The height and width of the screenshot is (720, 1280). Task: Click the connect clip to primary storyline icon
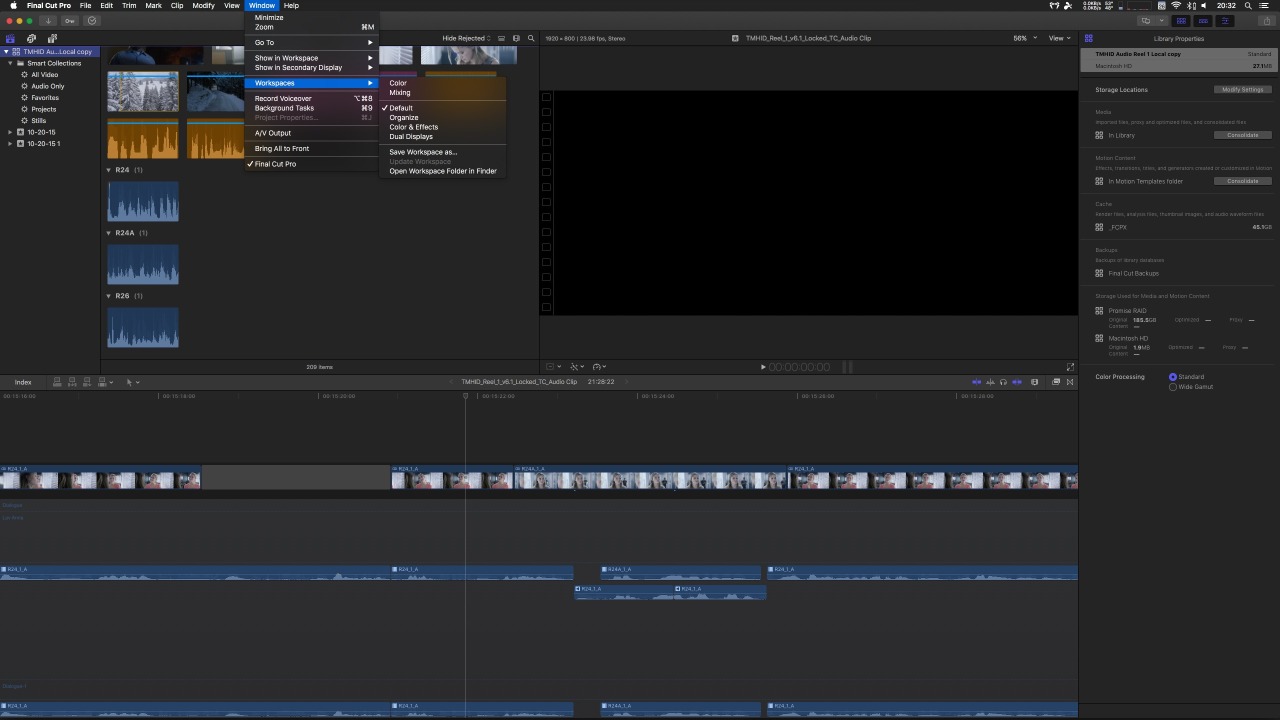57,382
